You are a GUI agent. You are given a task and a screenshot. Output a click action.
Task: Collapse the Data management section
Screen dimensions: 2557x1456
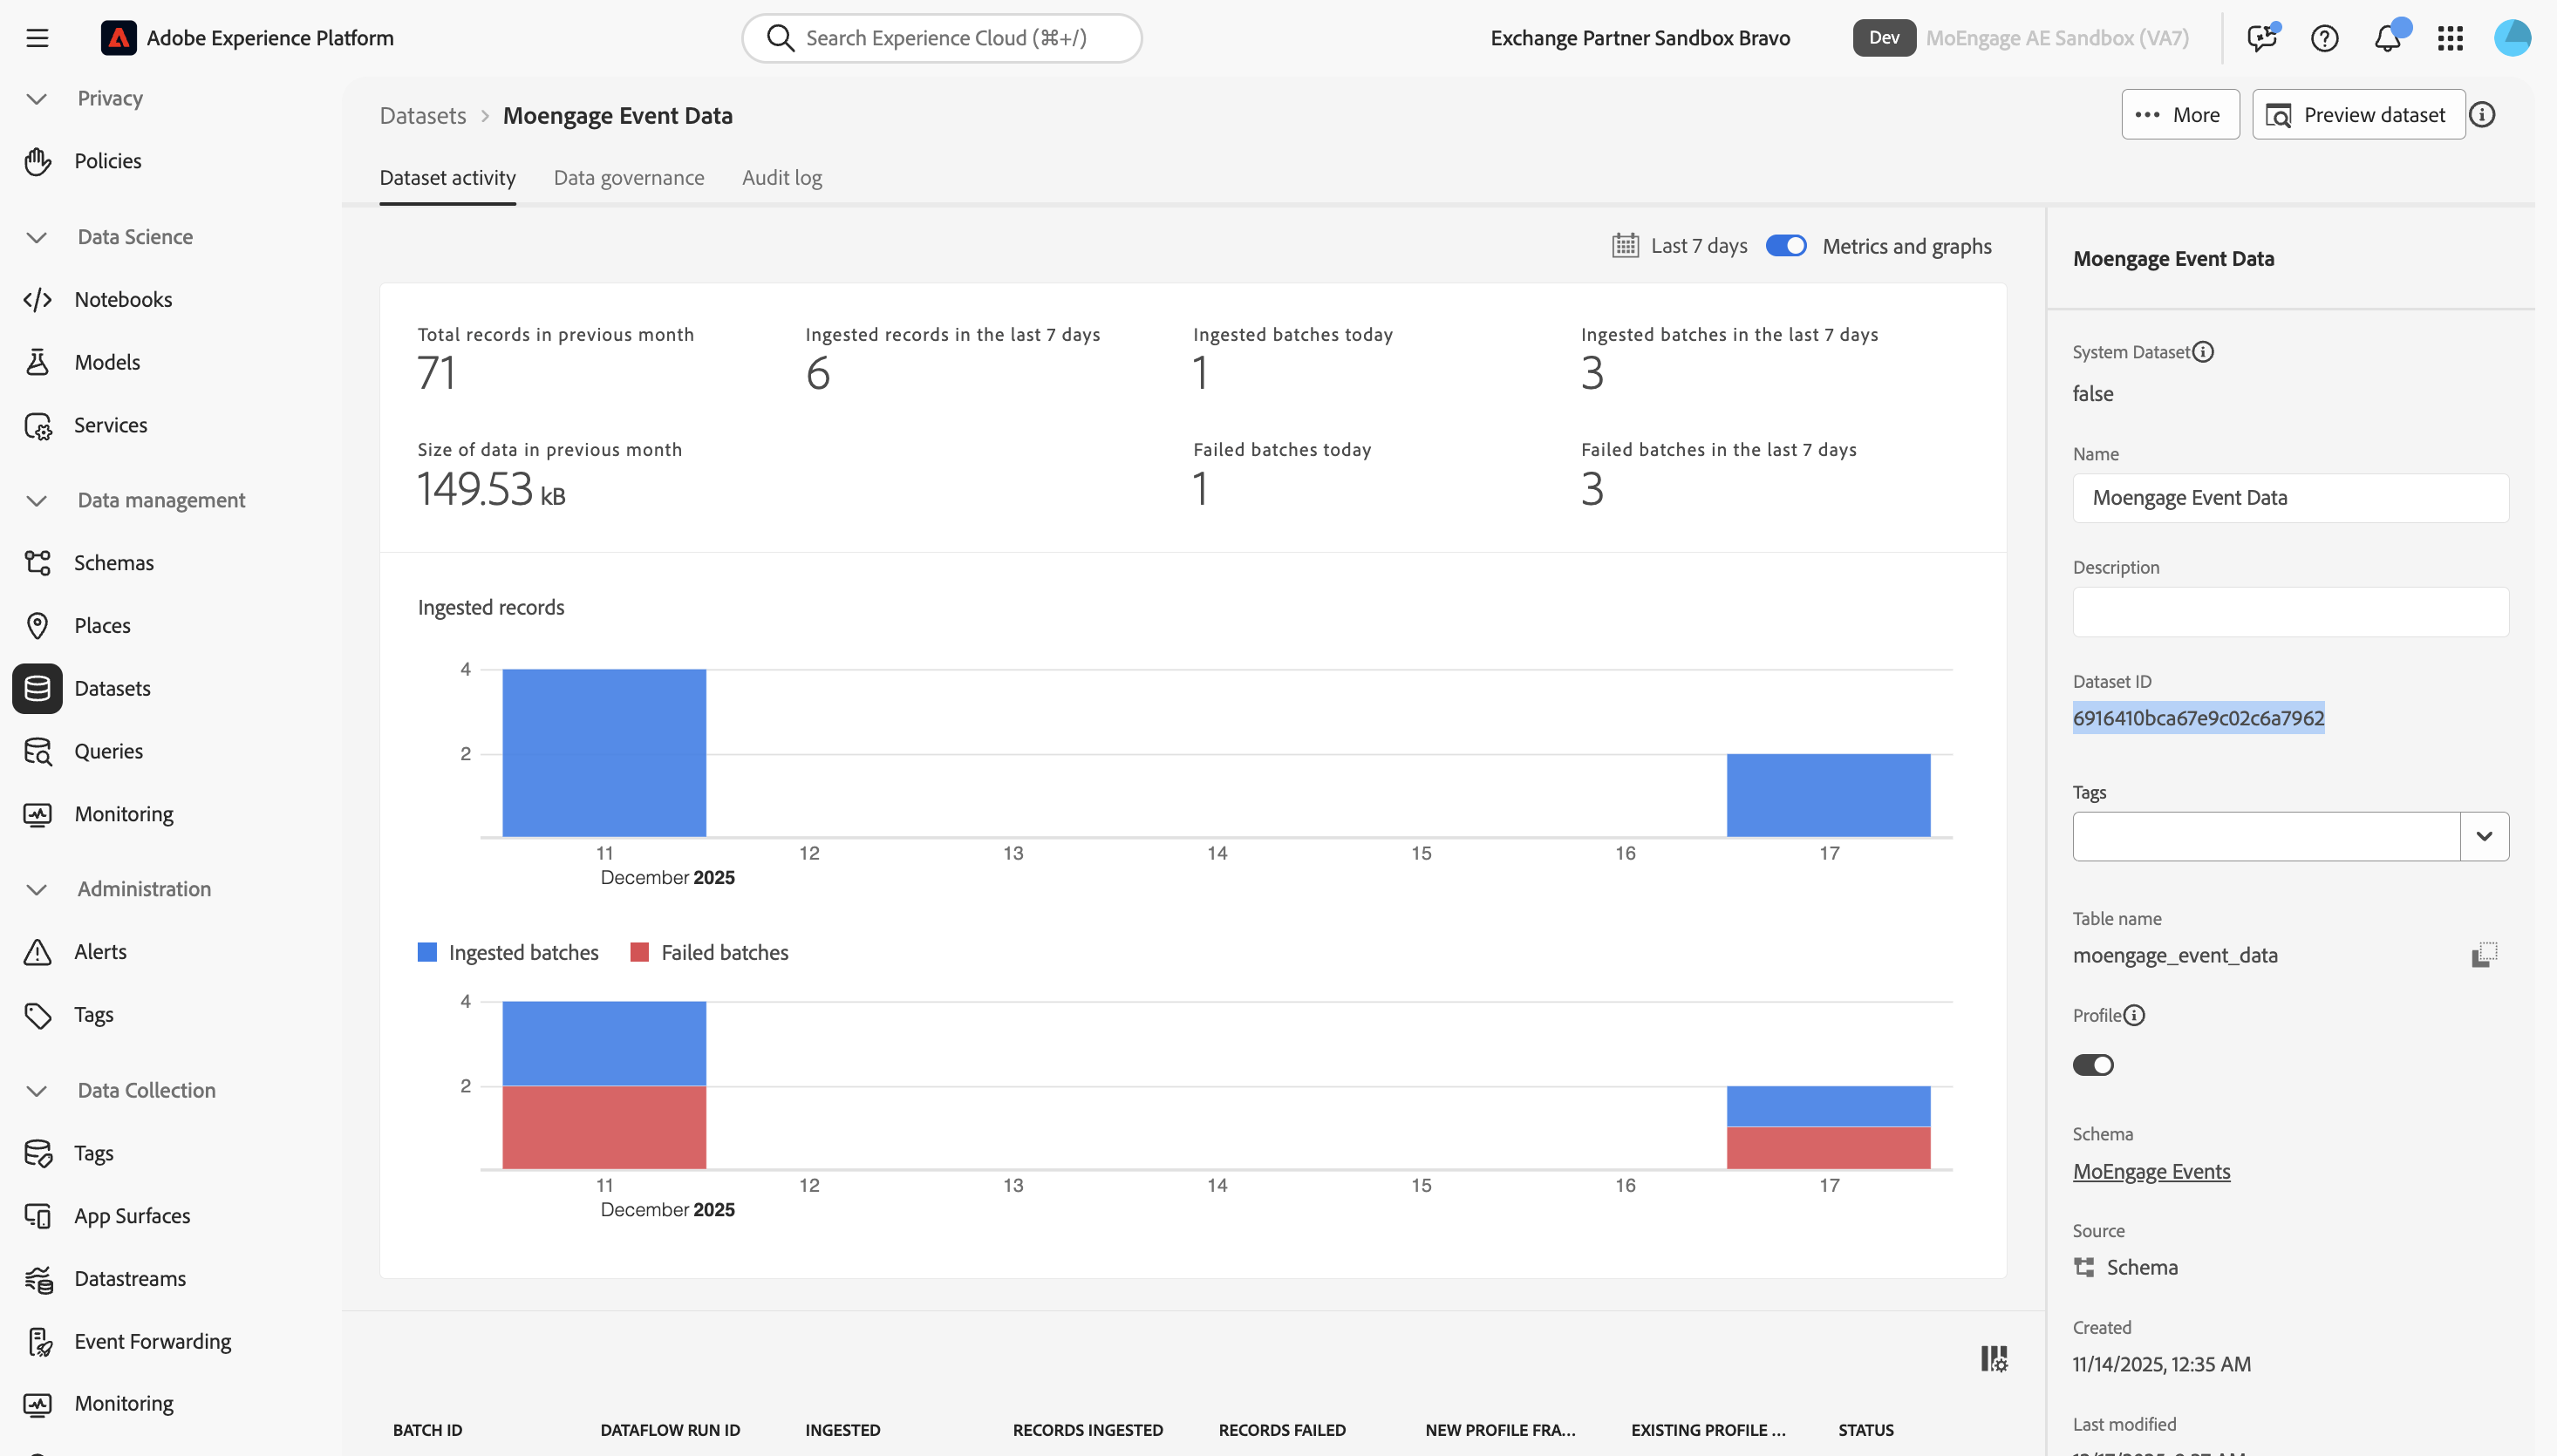coord(37,500)
